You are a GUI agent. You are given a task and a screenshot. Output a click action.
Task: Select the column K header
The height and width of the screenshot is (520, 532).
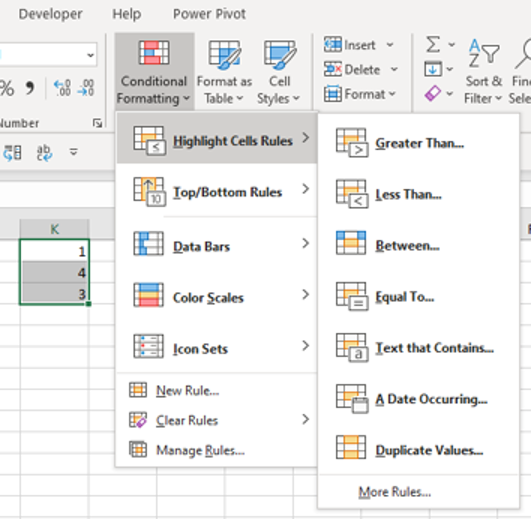tap(54, 229)
